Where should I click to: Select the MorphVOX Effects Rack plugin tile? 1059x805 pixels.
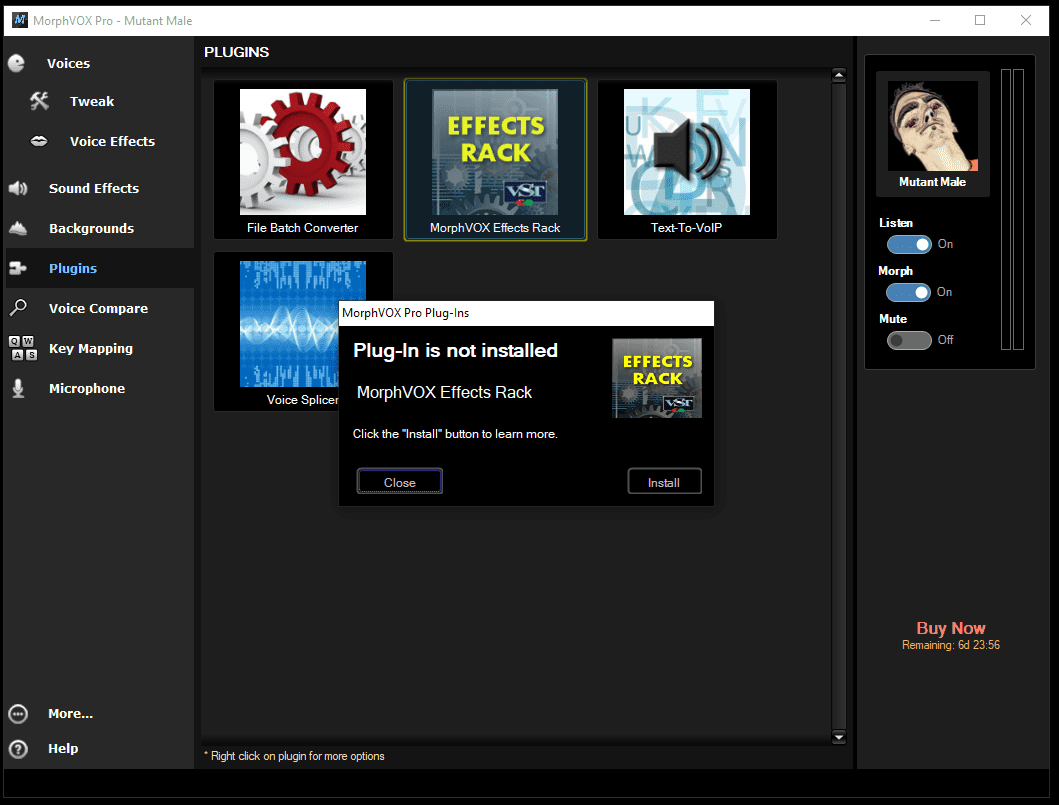[x=495, y=160]
